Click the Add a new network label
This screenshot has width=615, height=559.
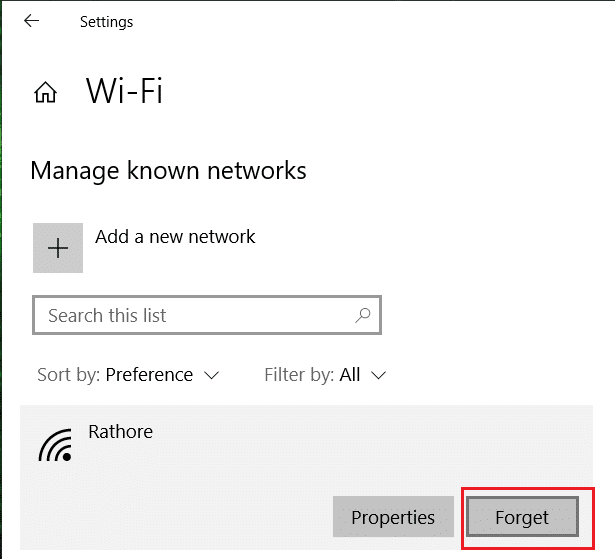(175, 237)
